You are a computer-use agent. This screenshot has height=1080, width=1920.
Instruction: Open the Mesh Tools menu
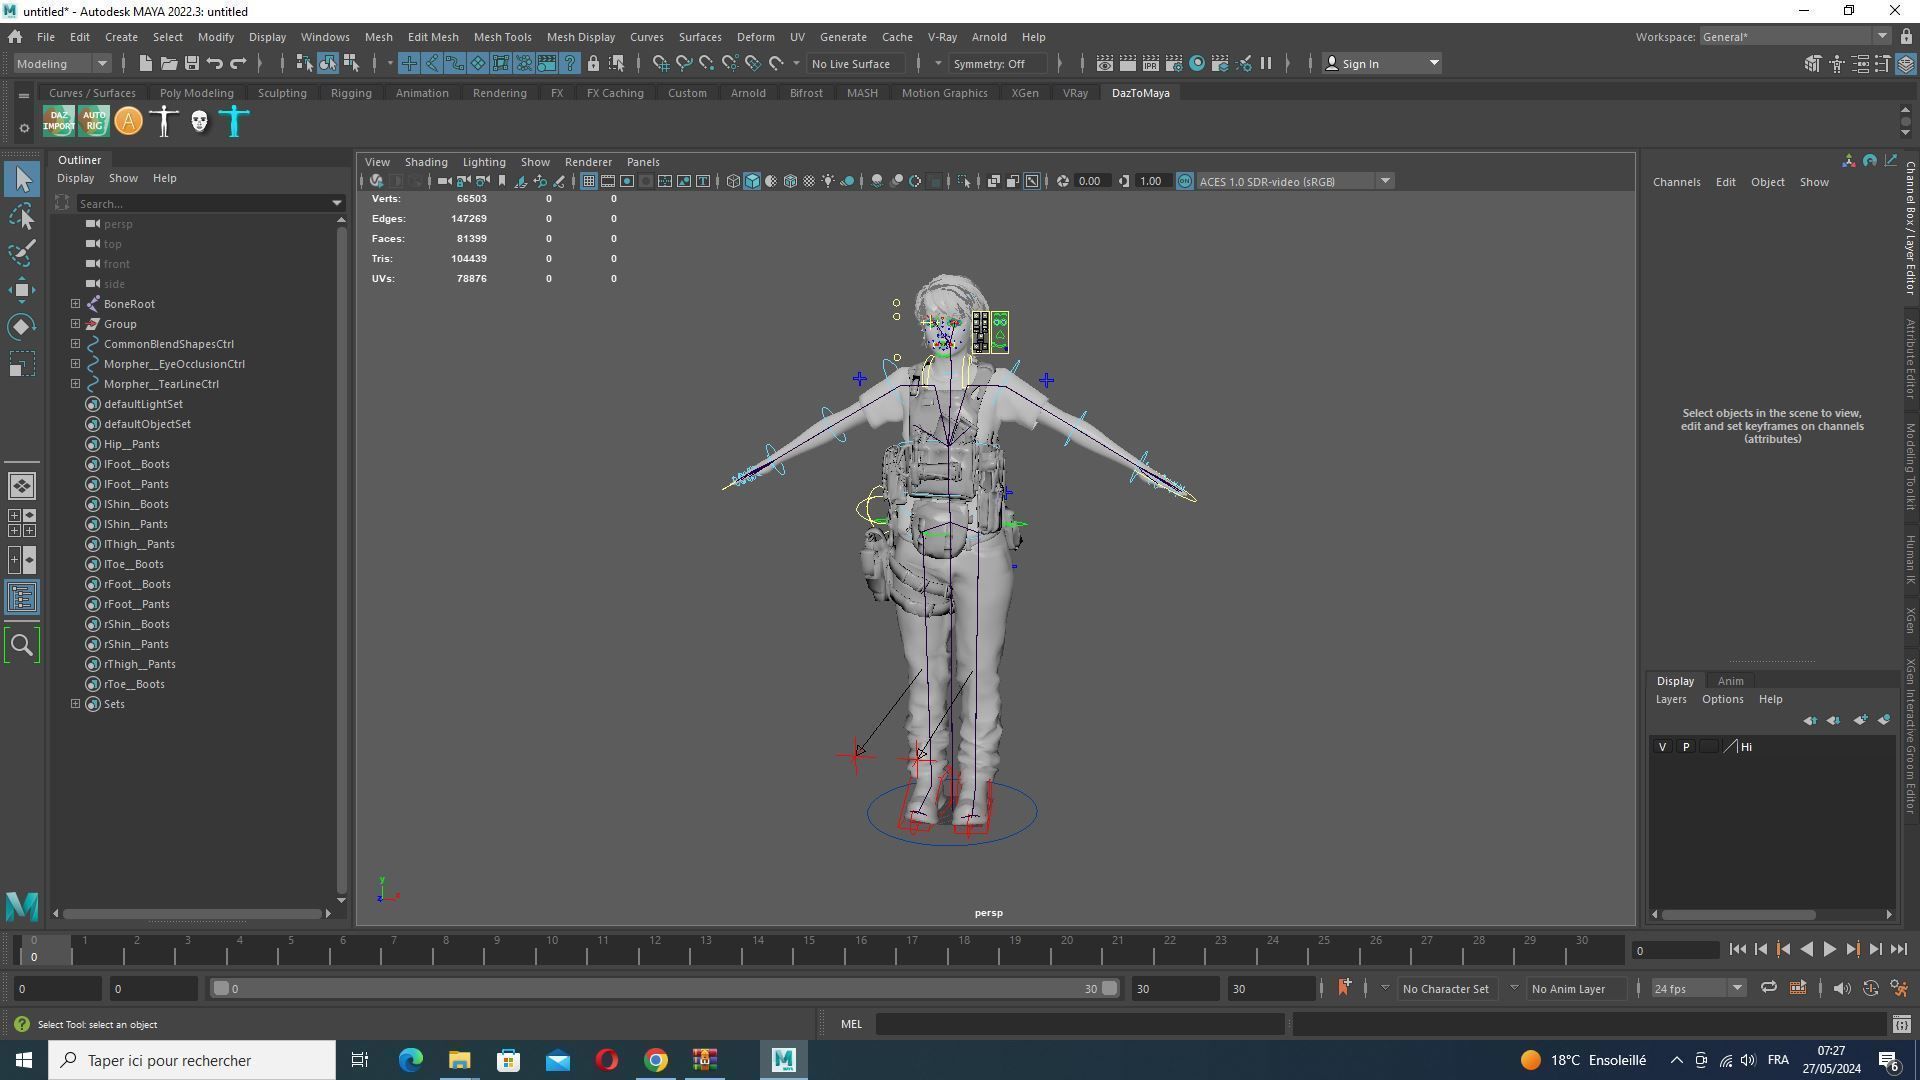click(502, 37)
